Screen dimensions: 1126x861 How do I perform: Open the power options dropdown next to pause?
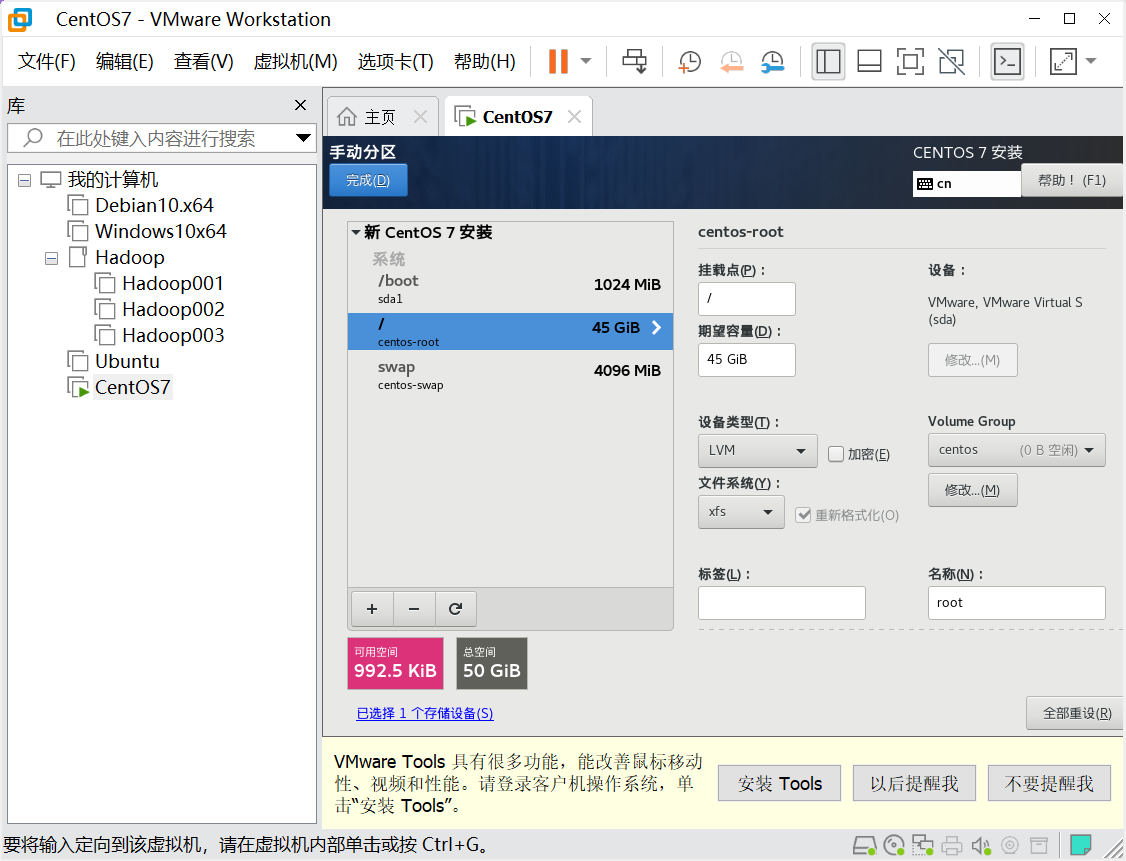coord(586,61)
